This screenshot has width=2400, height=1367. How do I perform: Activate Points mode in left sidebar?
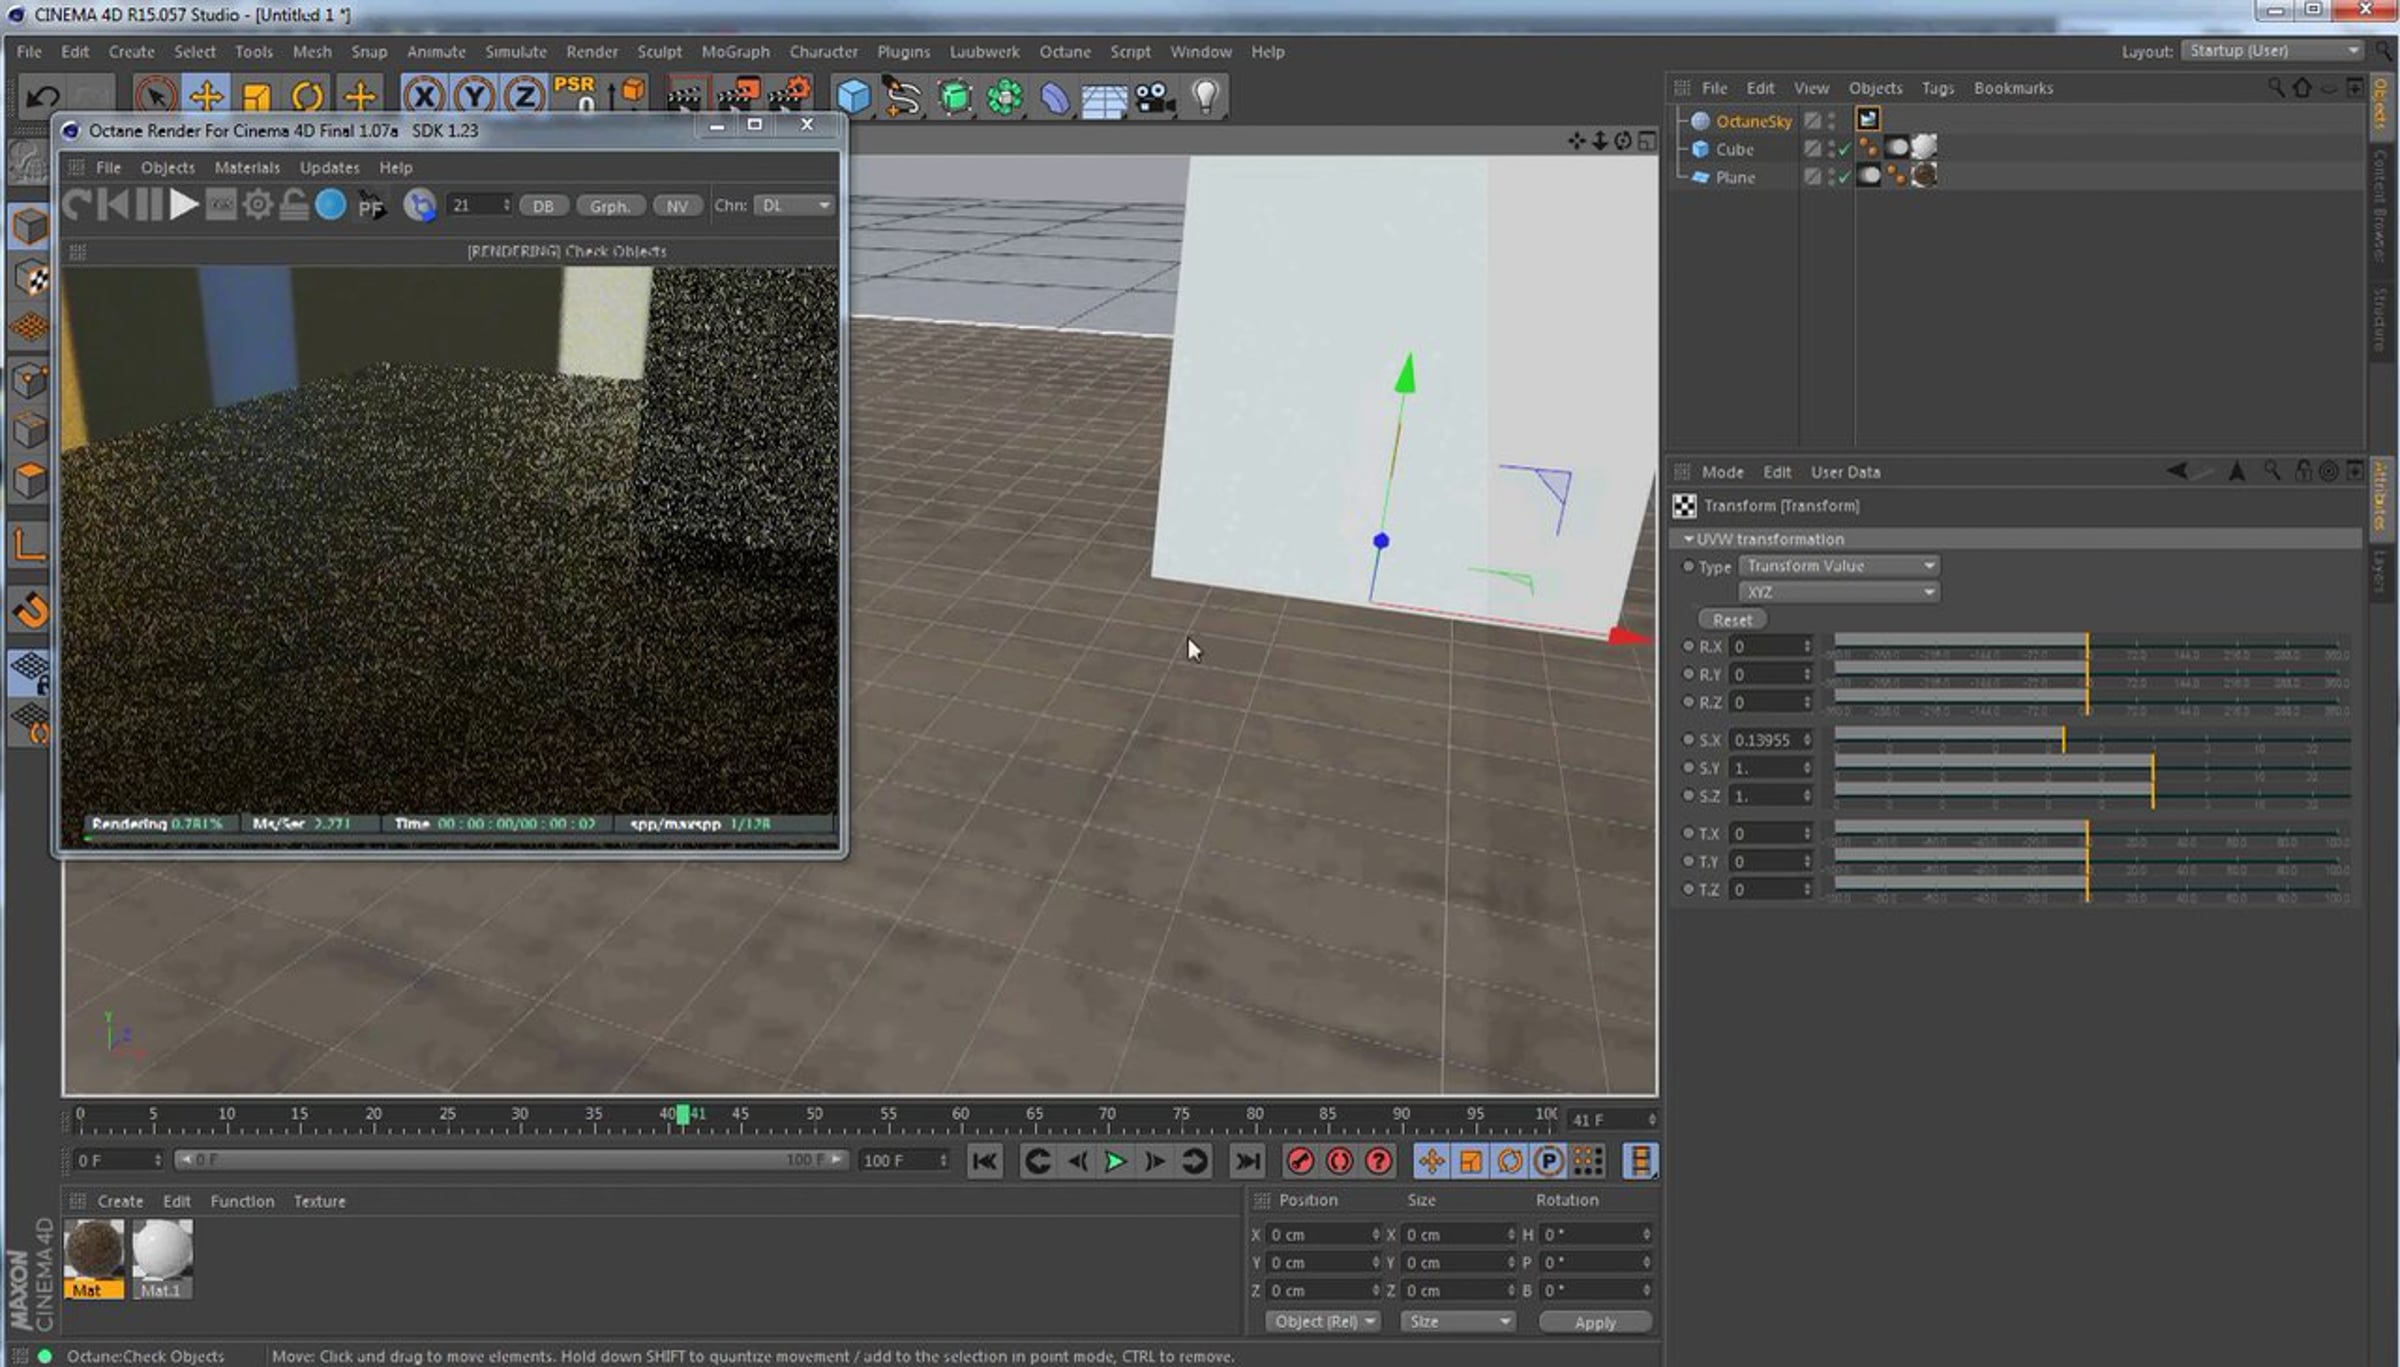click(x=30, y=380)
